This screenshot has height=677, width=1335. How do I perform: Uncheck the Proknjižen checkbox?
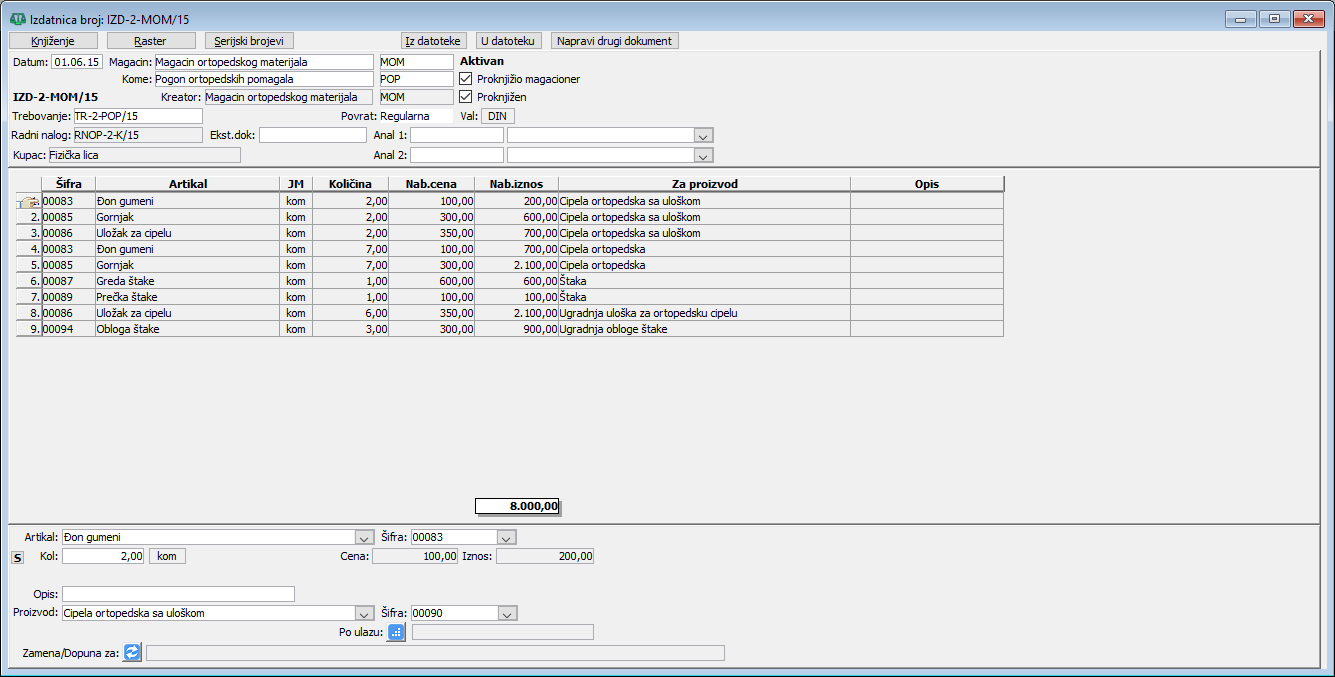(x=465, y=97)
